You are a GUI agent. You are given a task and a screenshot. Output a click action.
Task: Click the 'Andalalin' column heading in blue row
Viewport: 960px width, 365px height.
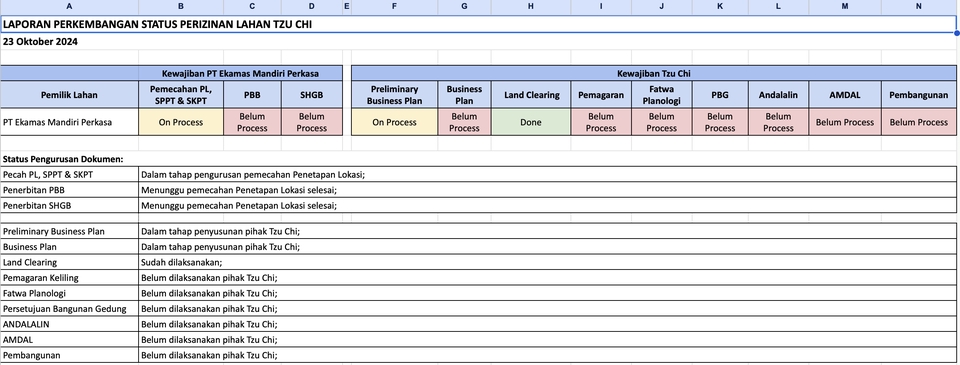click(x=778, y=95)
